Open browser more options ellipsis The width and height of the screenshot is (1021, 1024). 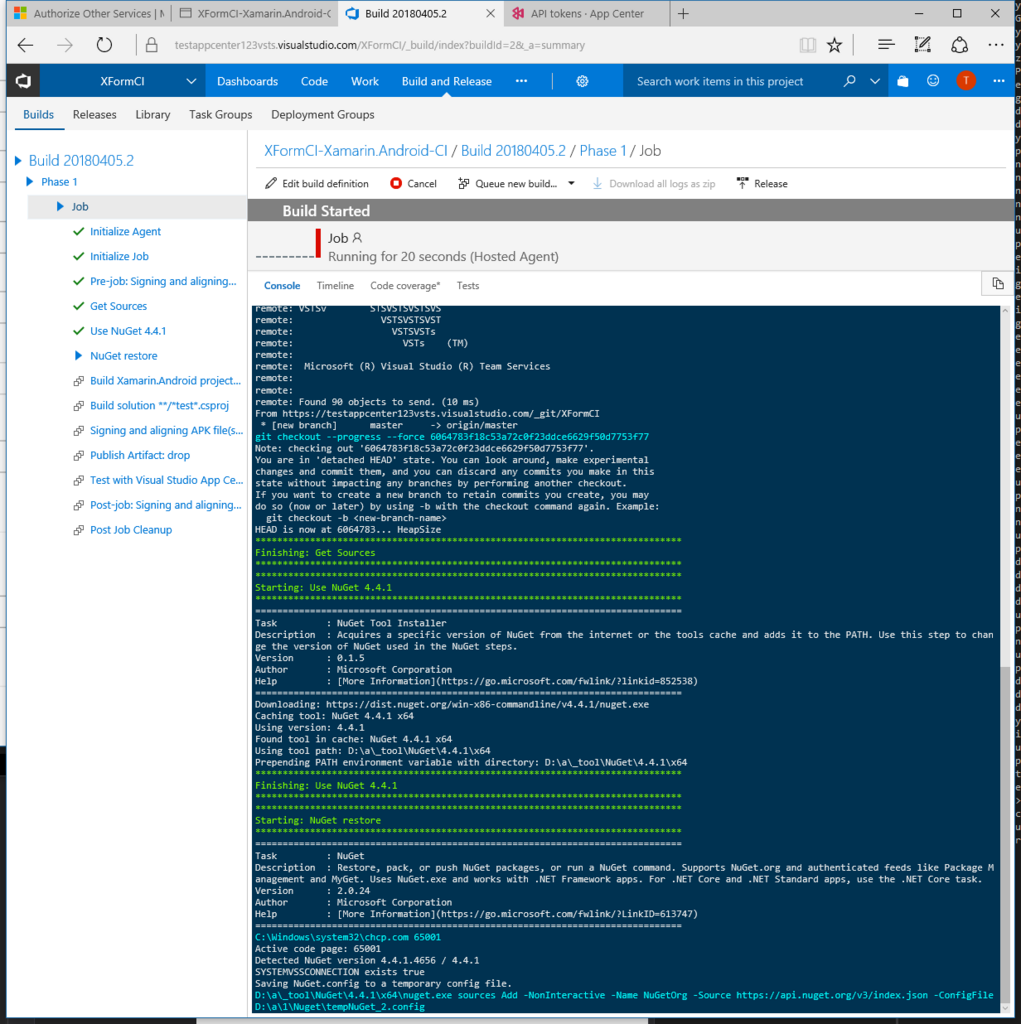996,45
